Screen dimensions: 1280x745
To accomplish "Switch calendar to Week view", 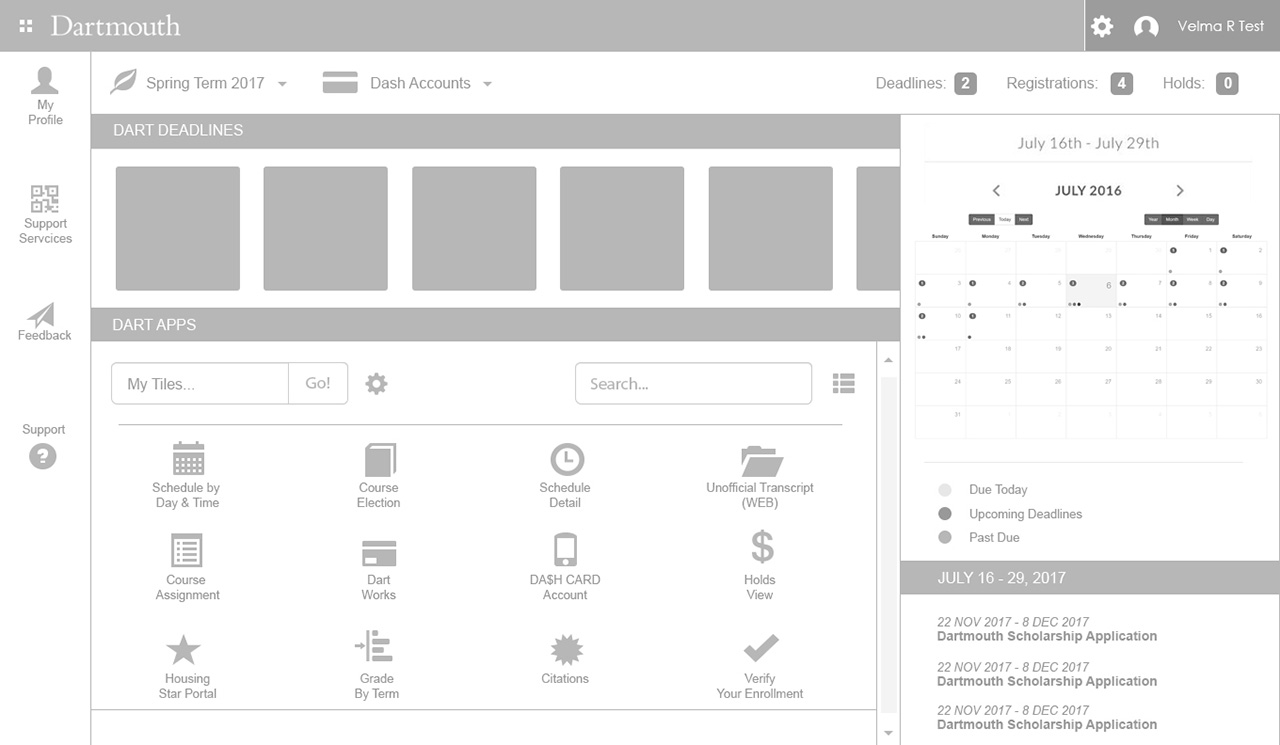I will point(1192,219).
